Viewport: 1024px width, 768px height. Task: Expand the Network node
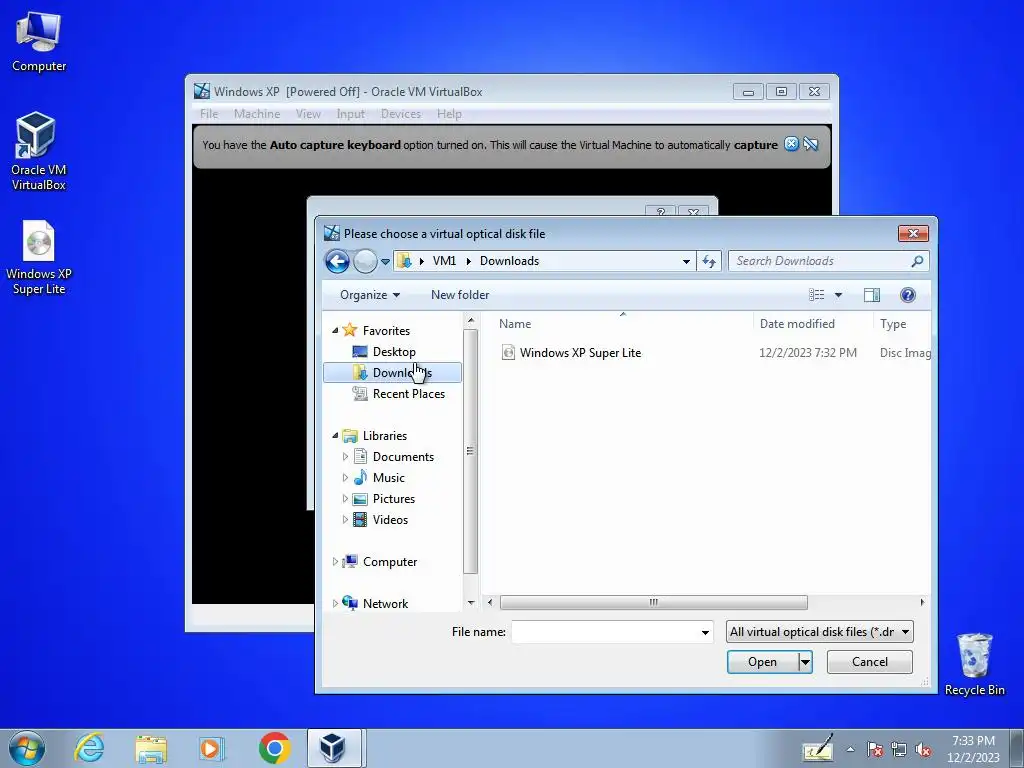pyautogui.click(x=335, y=603)
